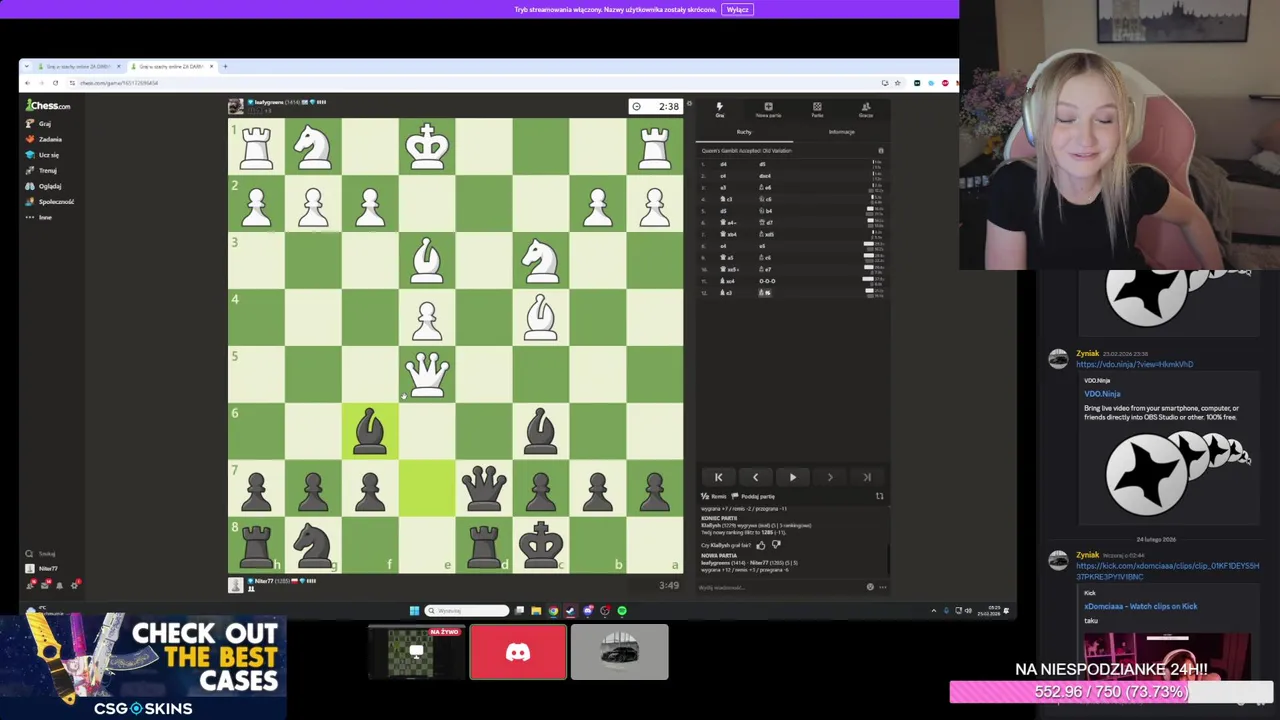Select the live chess screen thumbnail
This screenshot has height=720, width=1280.
pos(416,652)
